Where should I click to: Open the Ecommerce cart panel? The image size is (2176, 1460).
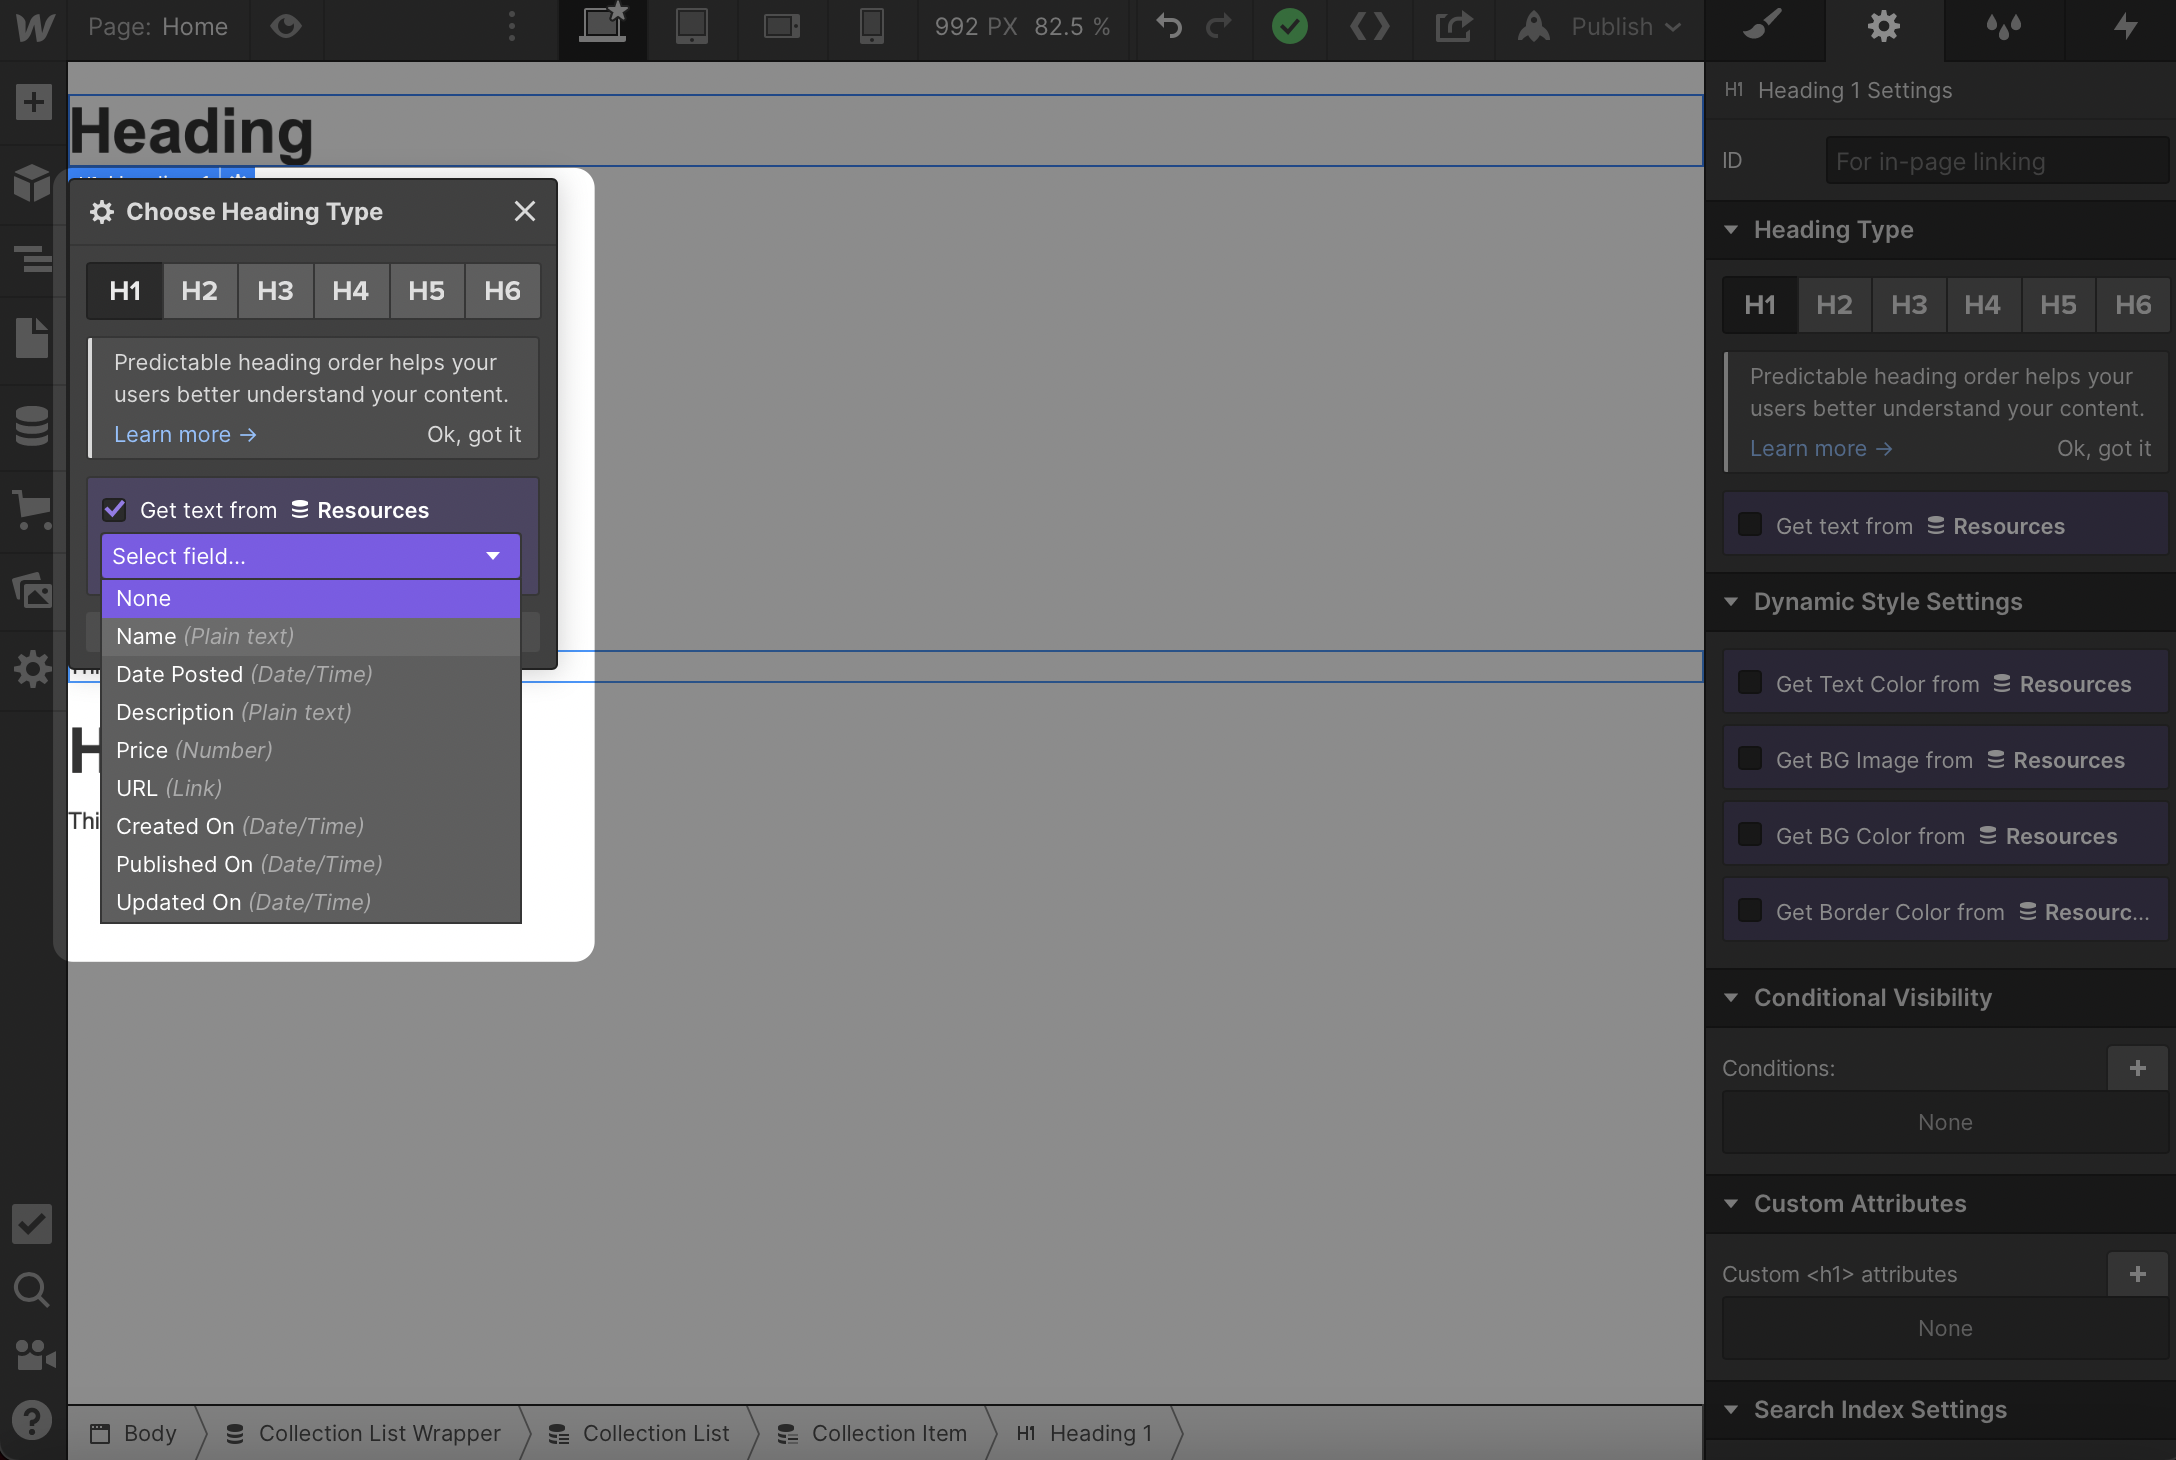coord(33,509)
